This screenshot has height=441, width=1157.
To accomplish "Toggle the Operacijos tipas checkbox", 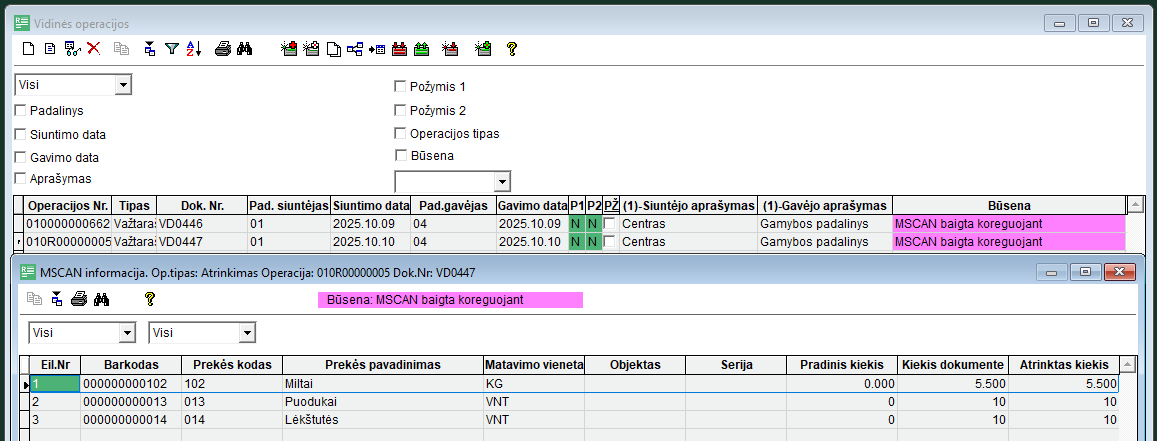I will (401, 133).
